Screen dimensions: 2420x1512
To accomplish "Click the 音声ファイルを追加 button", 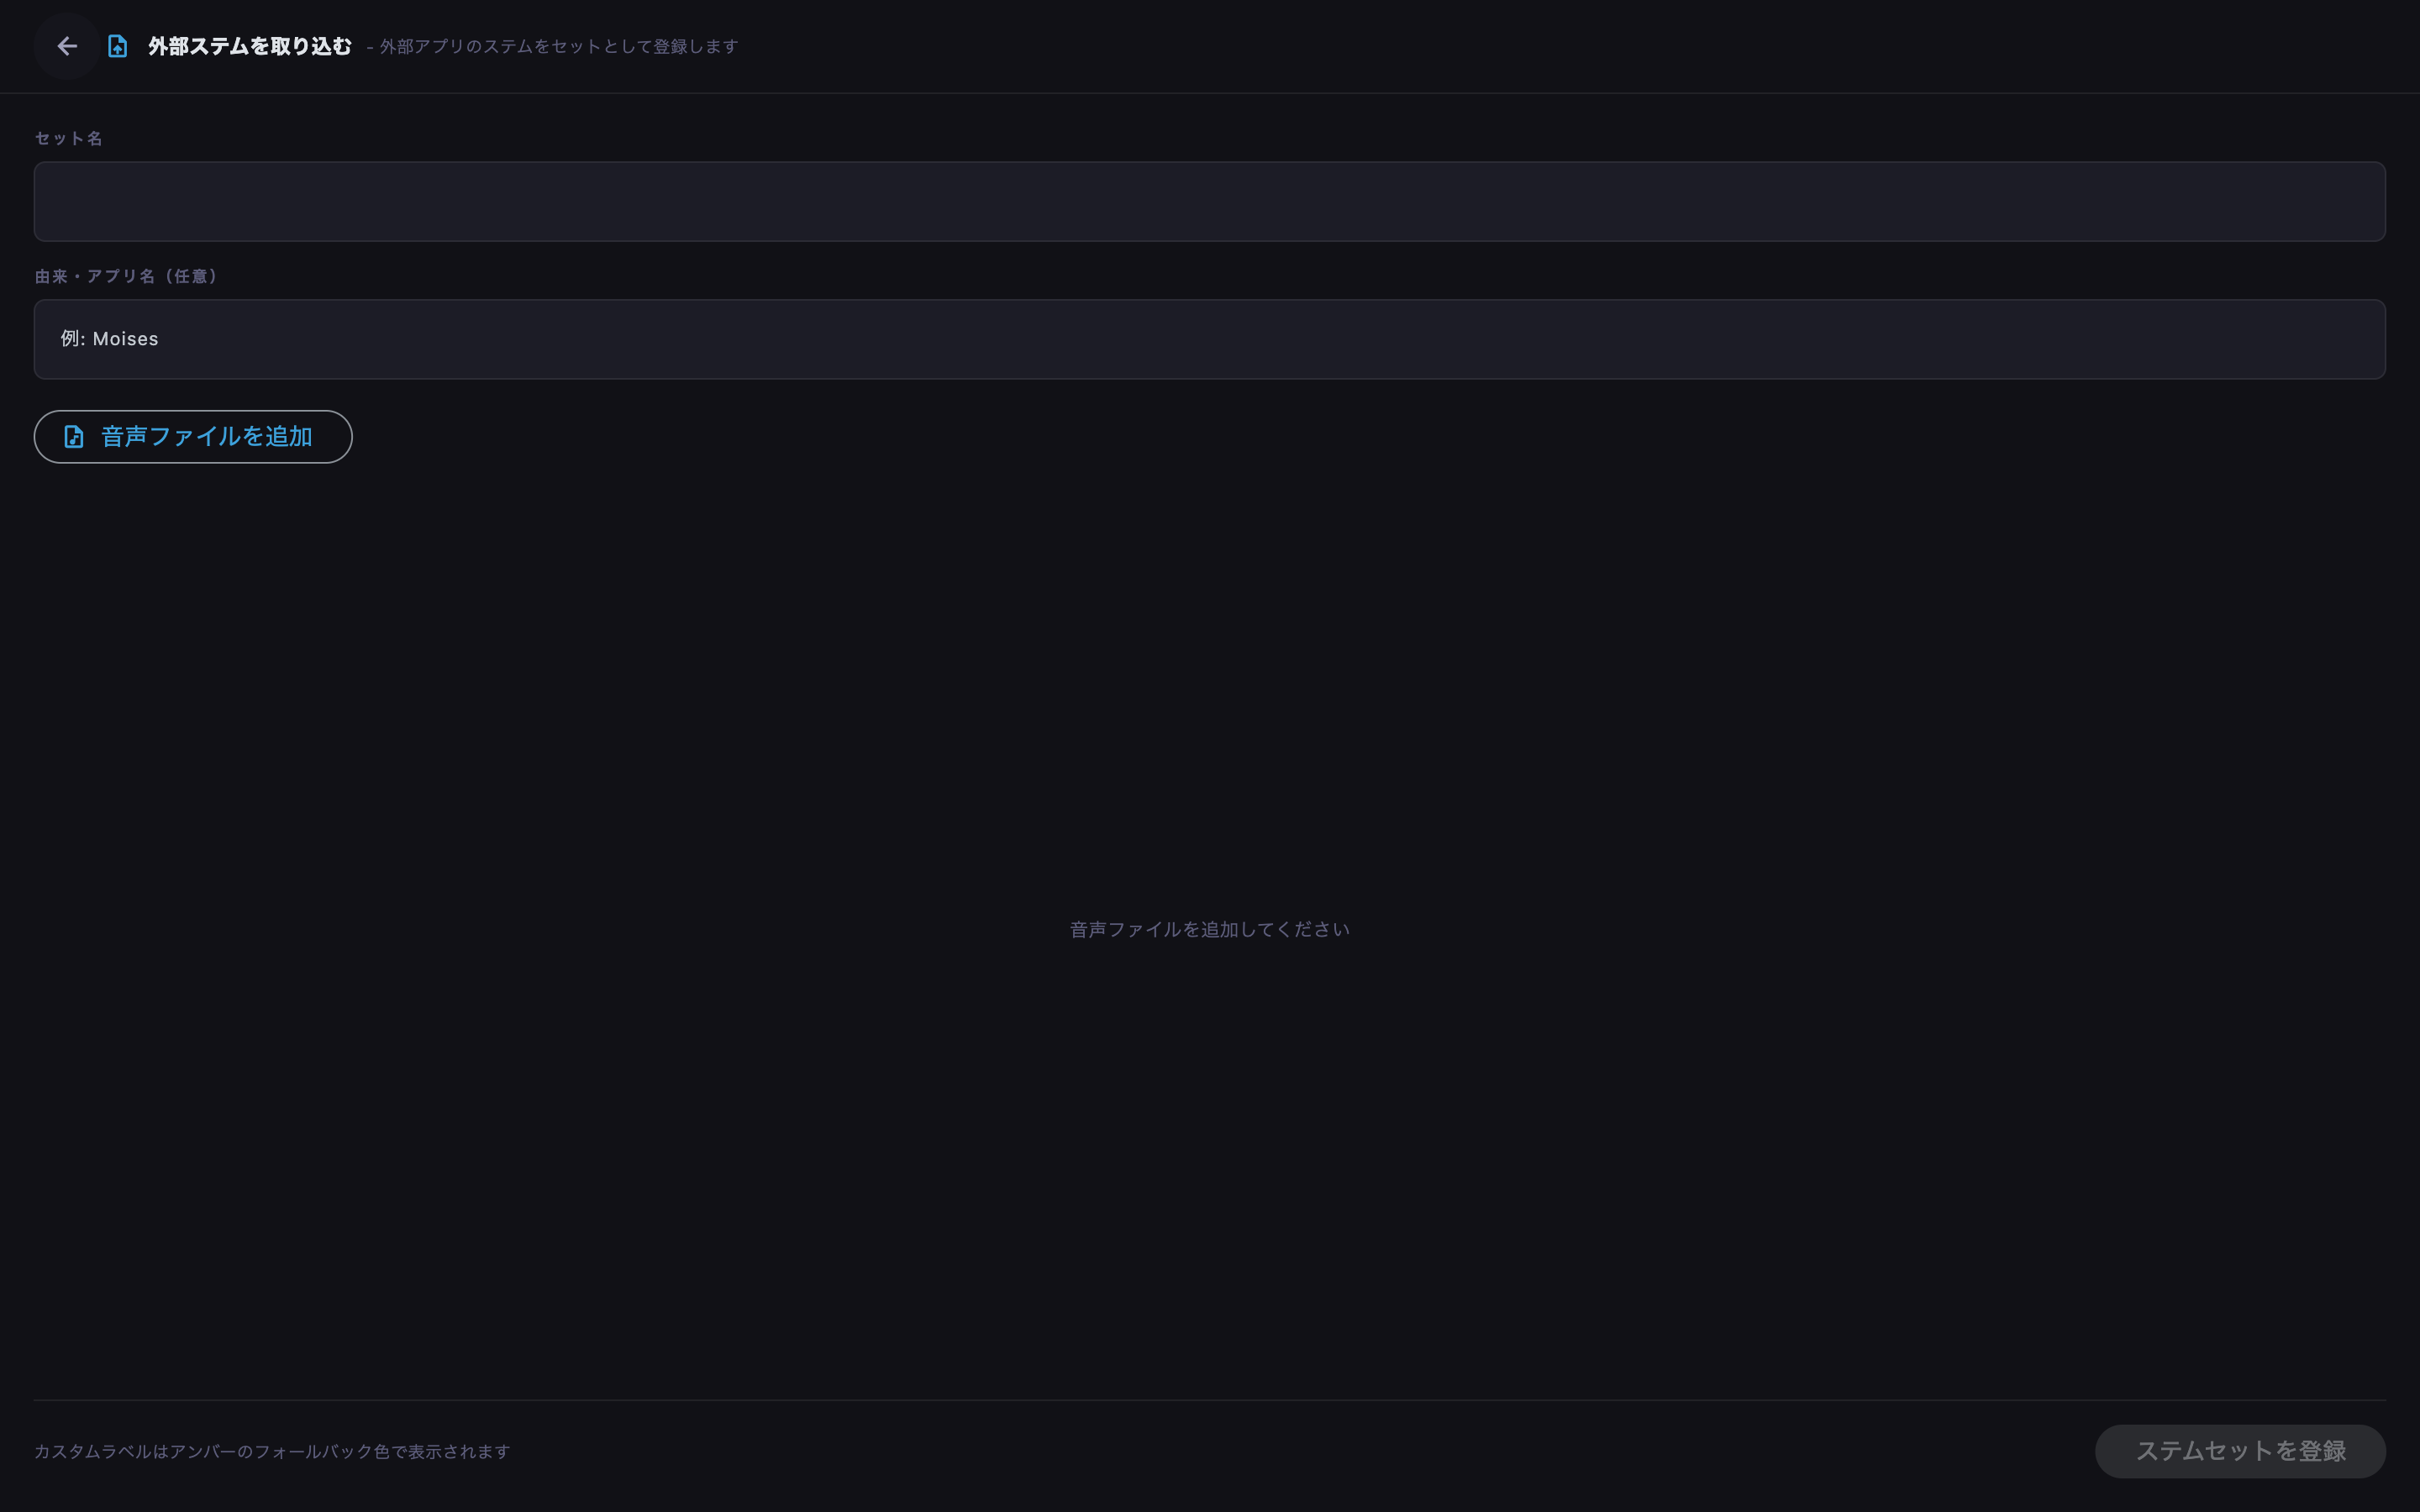I will [x=193, y=437].
